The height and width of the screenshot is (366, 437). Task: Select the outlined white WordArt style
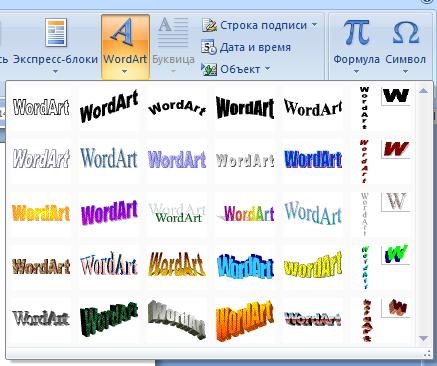41,108
